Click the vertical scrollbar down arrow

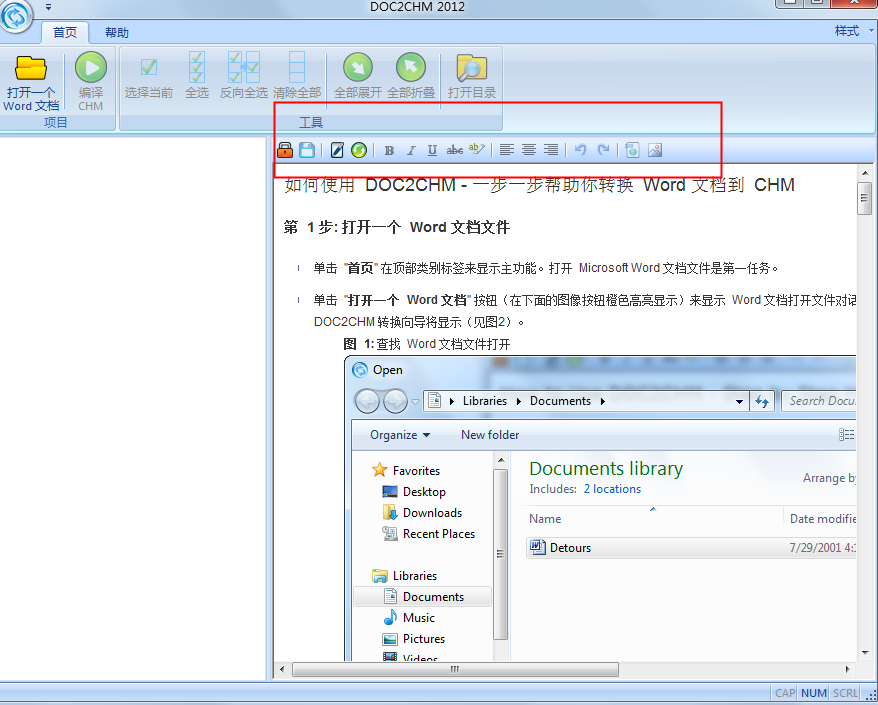(865, 653)
